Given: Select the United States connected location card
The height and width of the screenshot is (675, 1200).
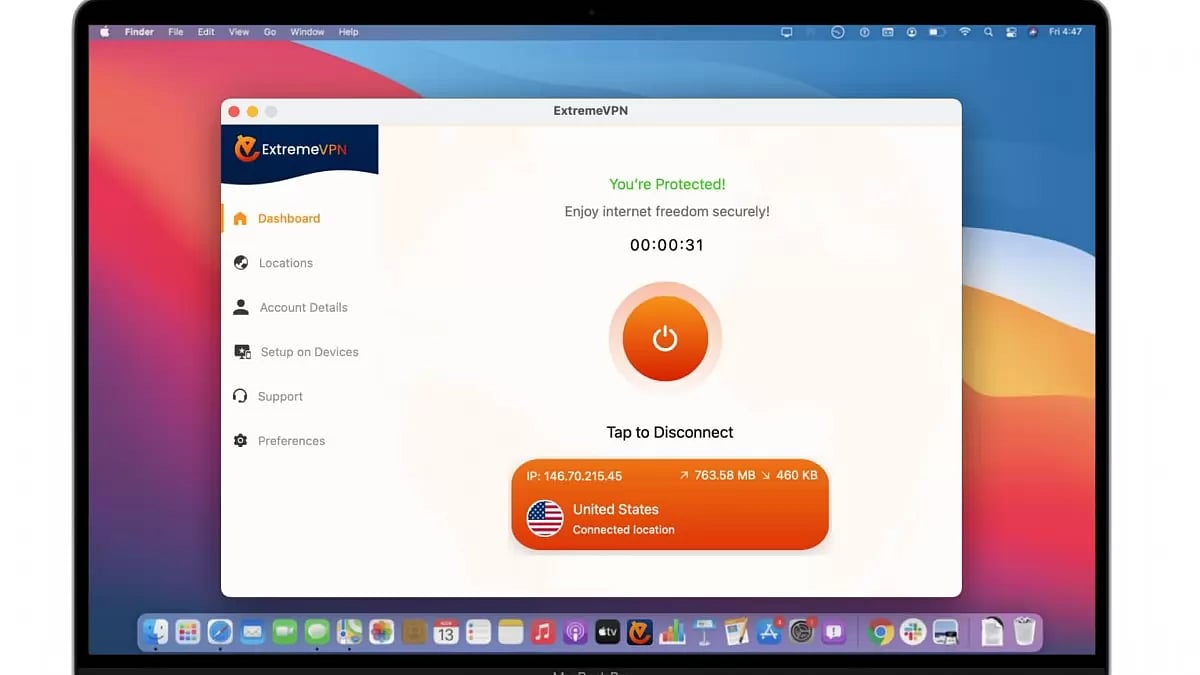Looking at the screenshot, I should [x=669, y=518].
